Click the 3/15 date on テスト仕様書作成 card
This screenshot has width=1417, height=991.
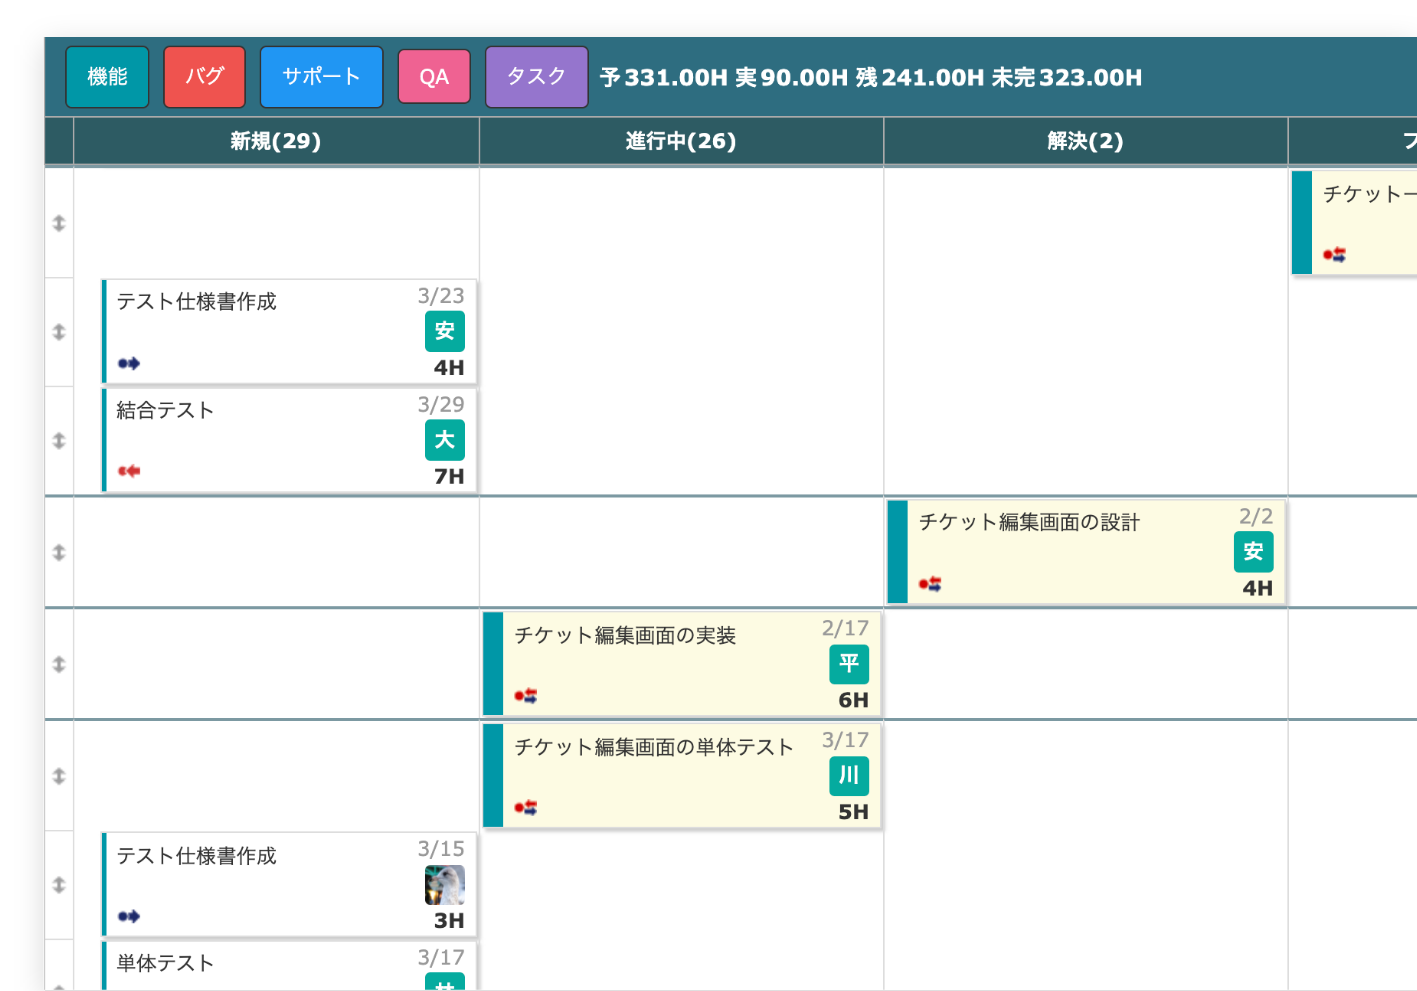point(441,849)
